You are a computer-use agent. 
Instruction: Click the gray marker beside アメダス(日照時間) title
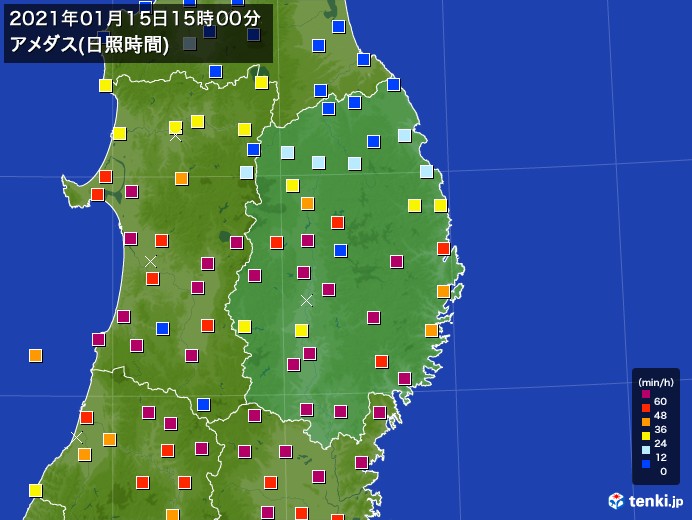(190, 44)
